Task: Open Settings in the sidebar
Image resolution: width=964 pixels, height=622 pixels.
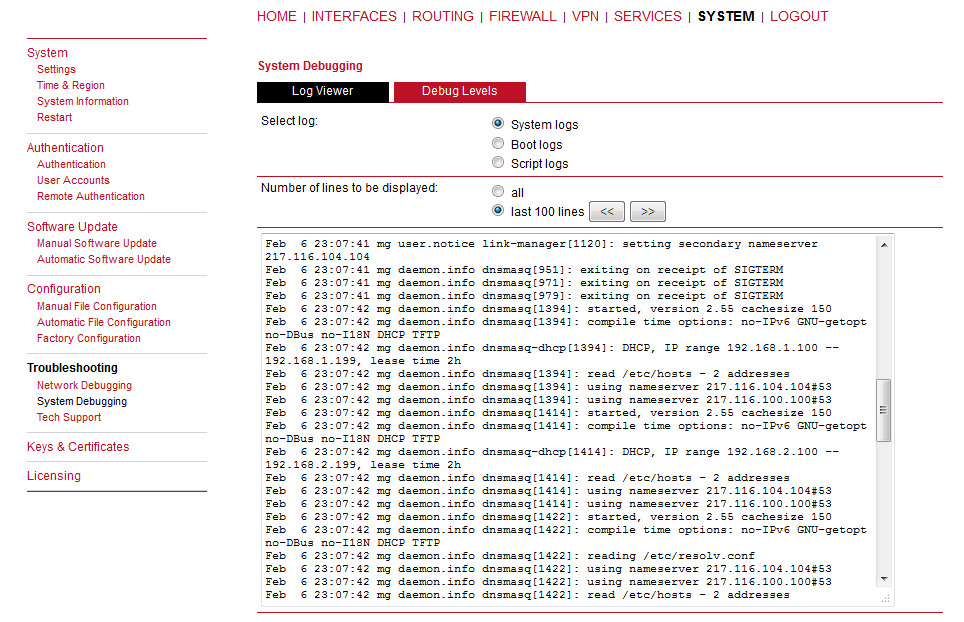Action: pos(56,69)
